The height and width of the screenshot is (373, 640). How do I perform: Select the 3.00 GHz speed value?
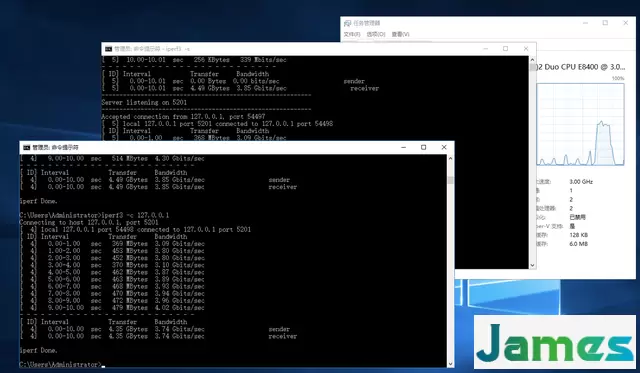pyautogui.click(x=581, y=182)
